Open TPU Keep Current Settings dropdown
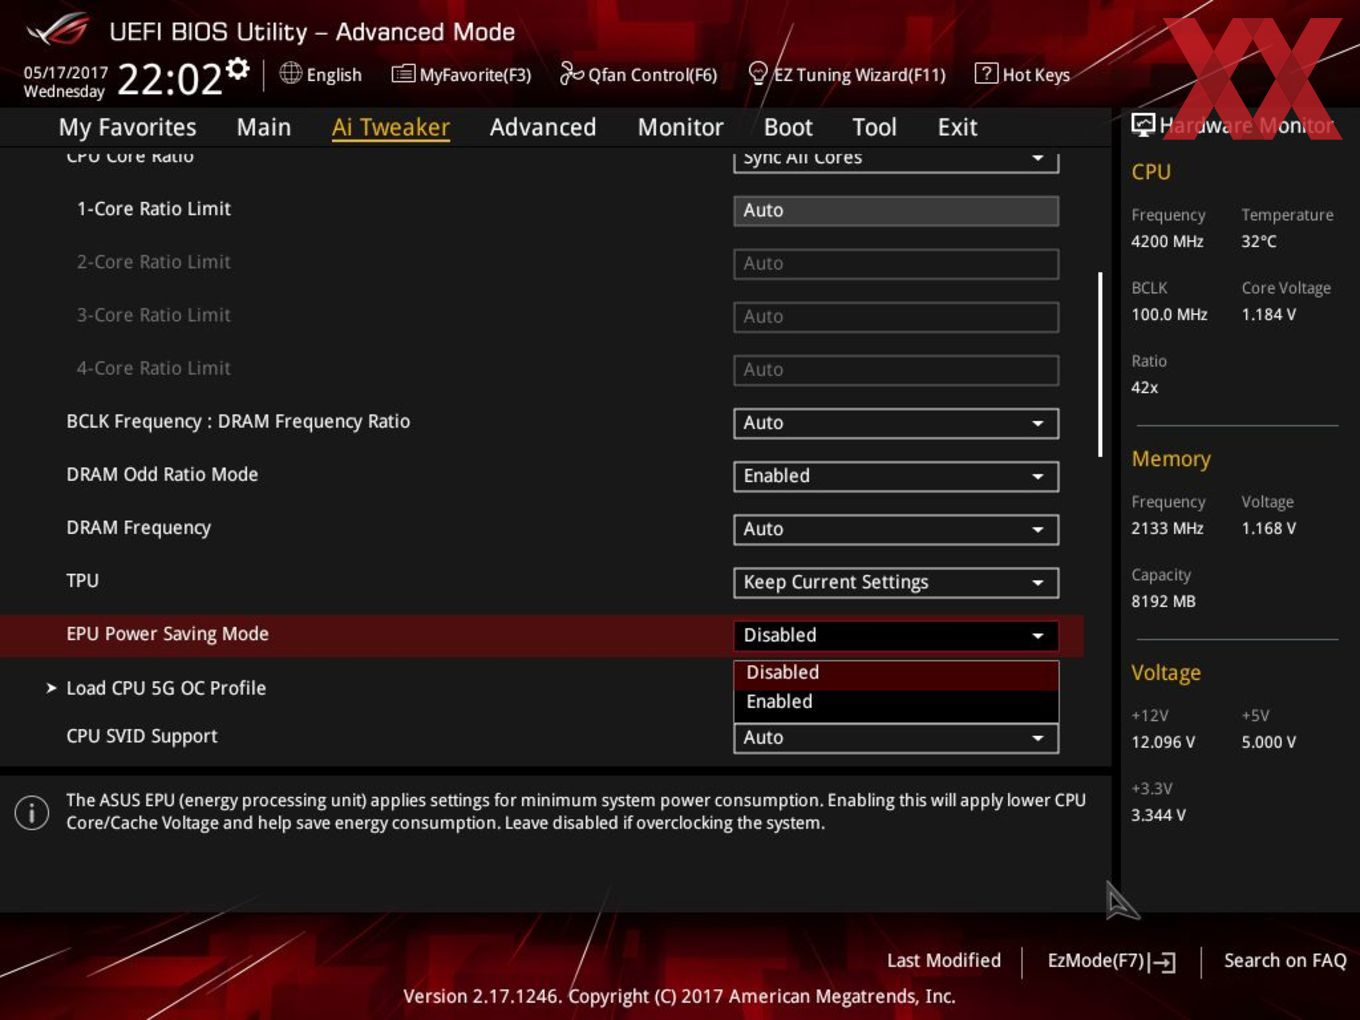 pyautogui.click(x=896, y=582)
